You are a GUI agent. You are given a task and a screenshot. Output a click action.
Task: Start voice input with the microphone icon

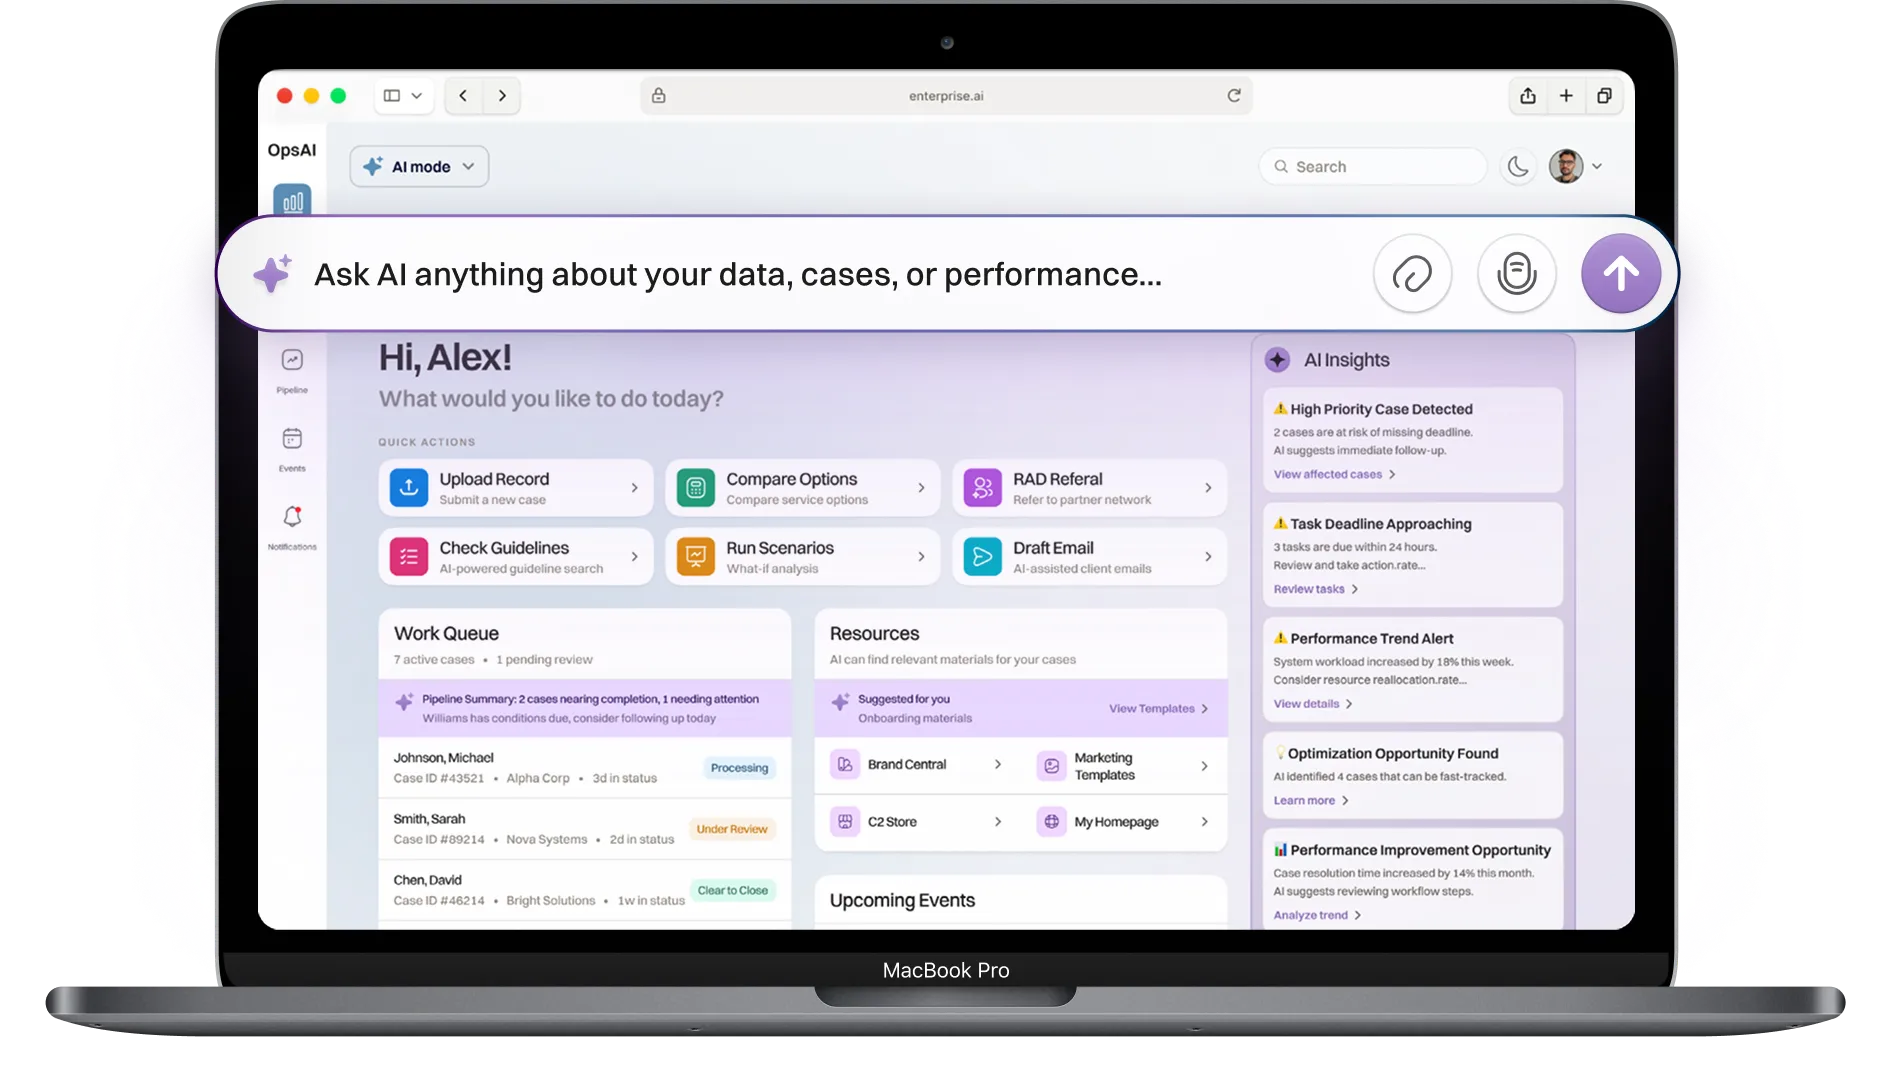click(1516, 273)
